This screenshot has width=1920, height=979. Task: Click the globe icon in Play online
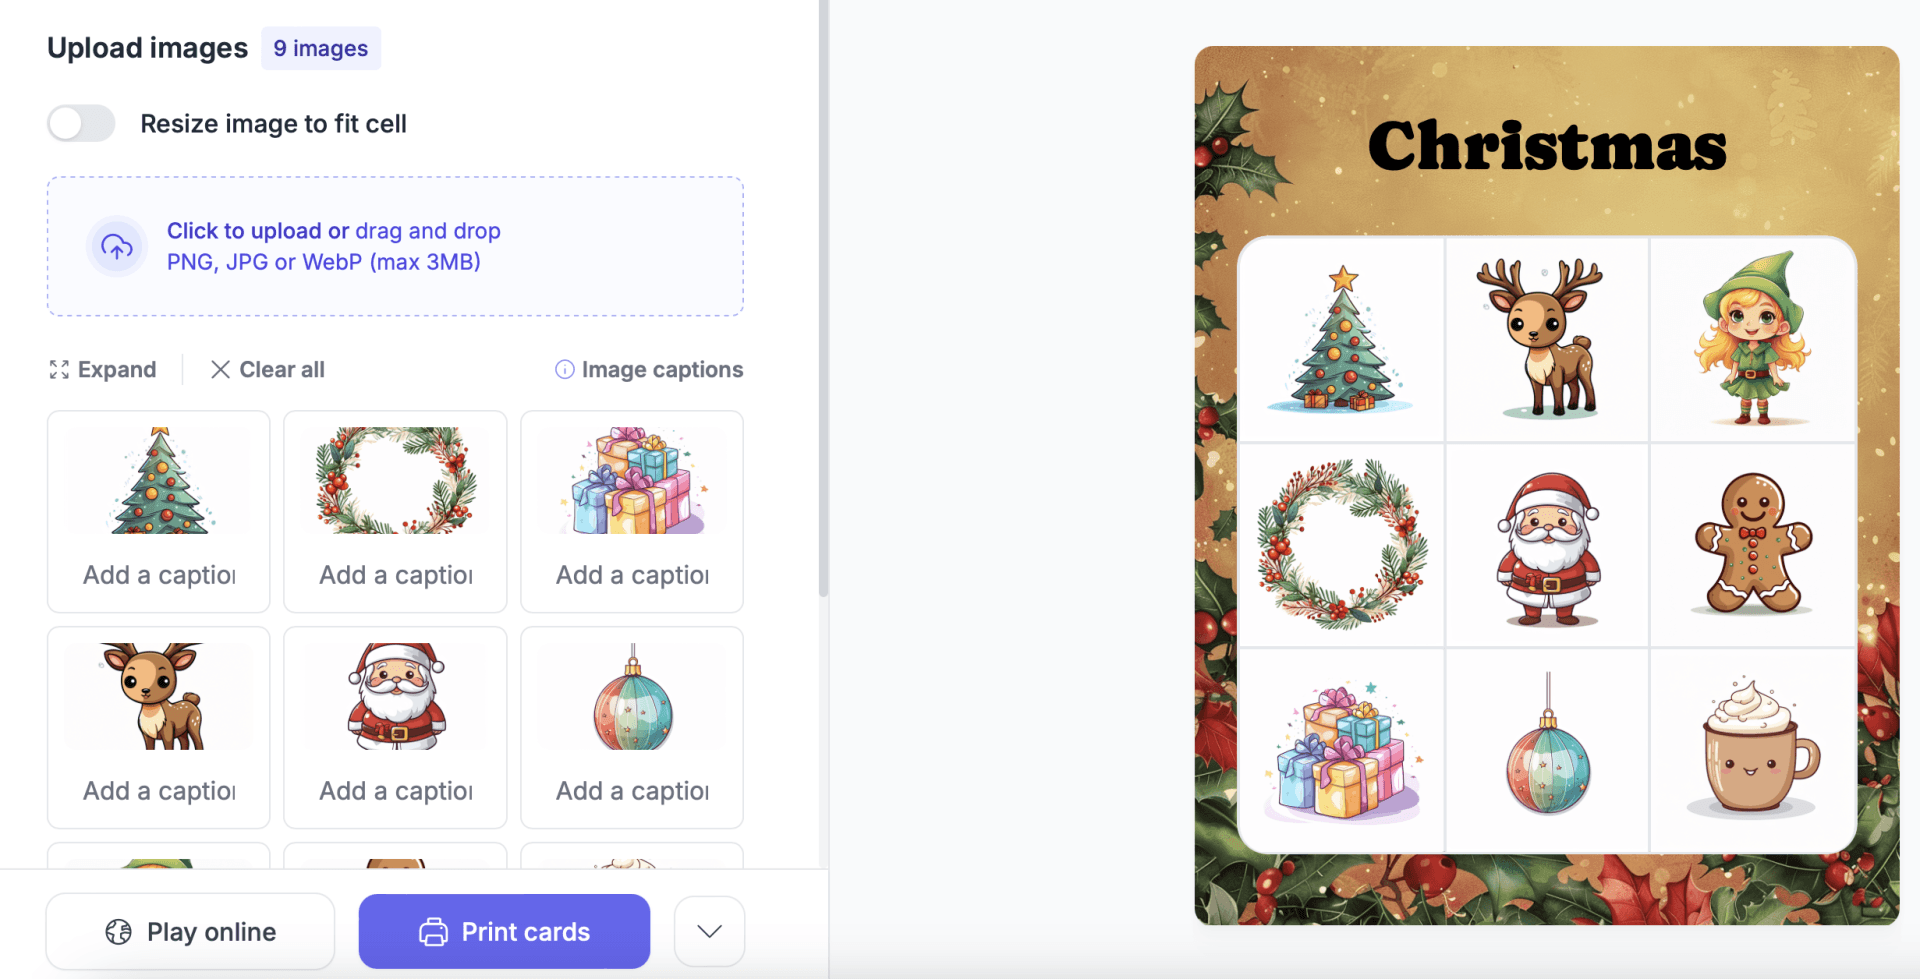pos(118,932)
